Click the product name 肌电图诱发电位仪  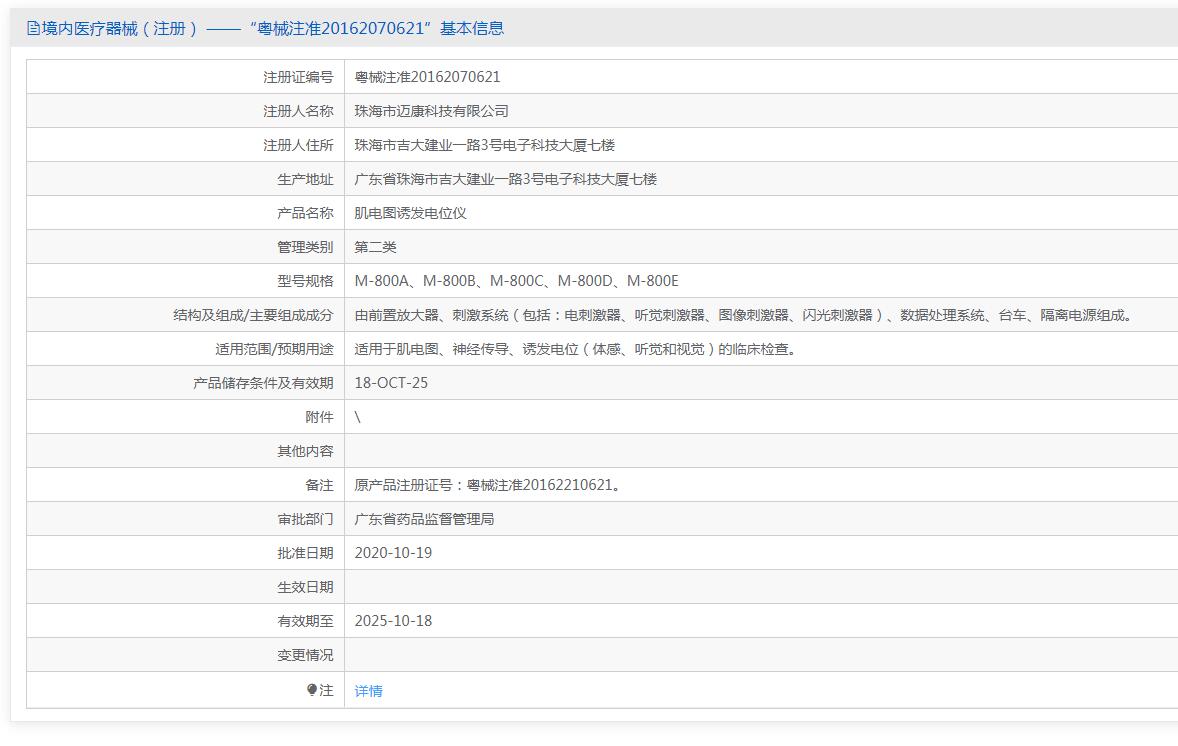pyautogui.click(x=410, y=213)
